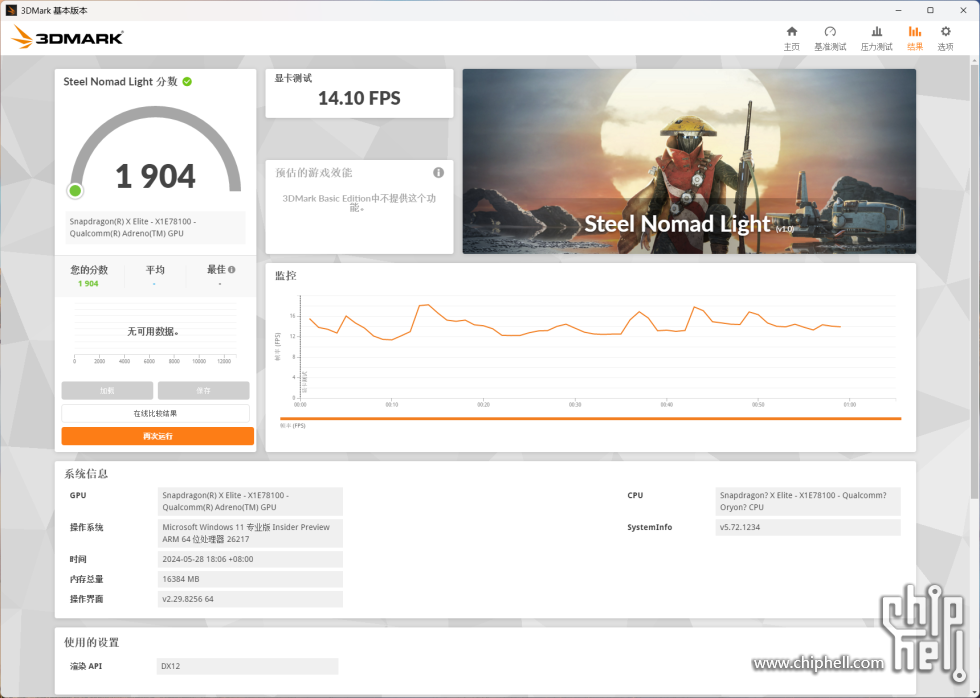Click the 16384 MB memory value
Image resolution: width=980 pixels, height=698 pixels.
tap(250, 579)
